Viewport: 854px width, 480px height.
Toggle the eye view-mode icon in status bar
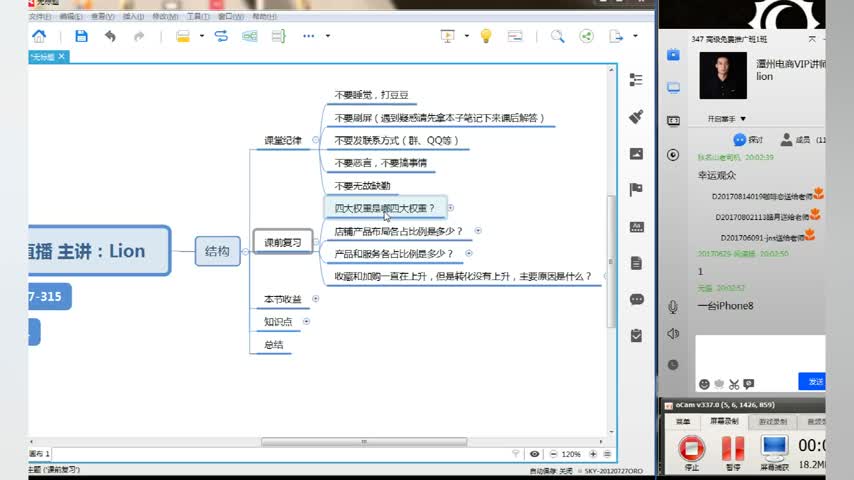click(x=534, y=454)
